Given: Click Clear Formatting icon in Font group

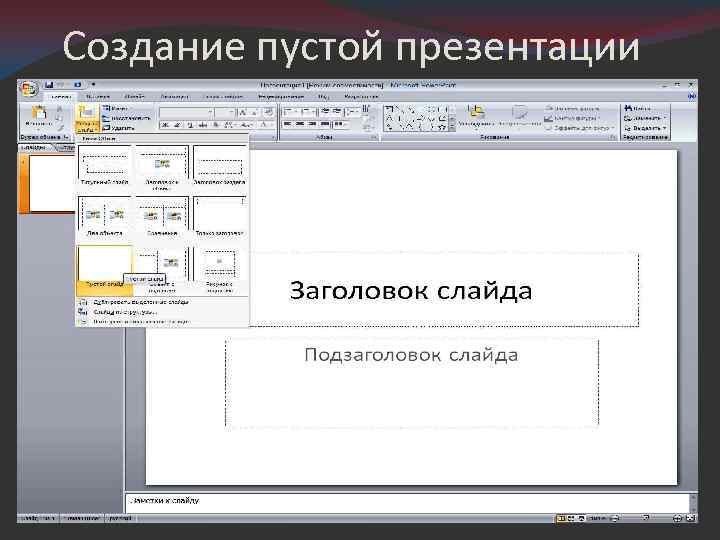Looking at the screenshot, I should (x=269, y=112).
